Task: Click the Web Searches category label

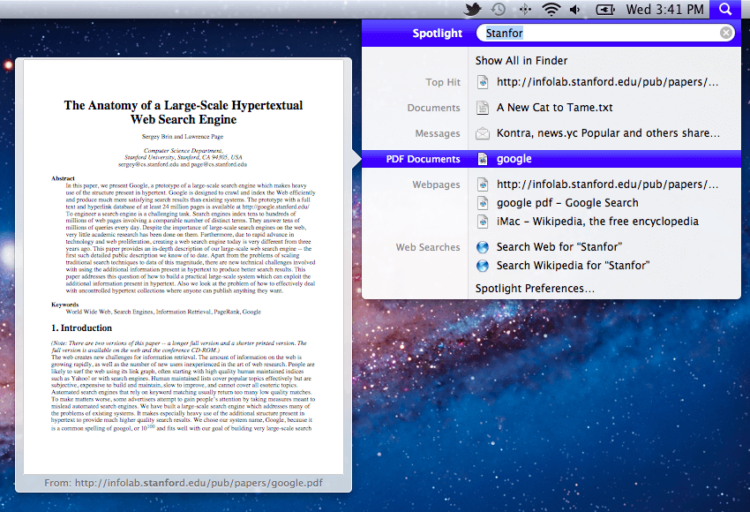Action: 428,247
